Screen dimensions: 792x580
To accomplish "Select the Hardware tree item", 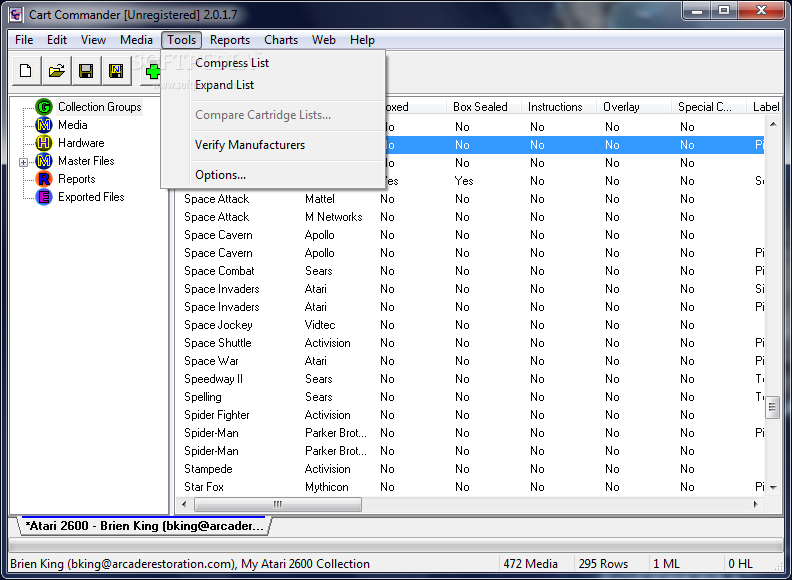I will coord(81,143).
